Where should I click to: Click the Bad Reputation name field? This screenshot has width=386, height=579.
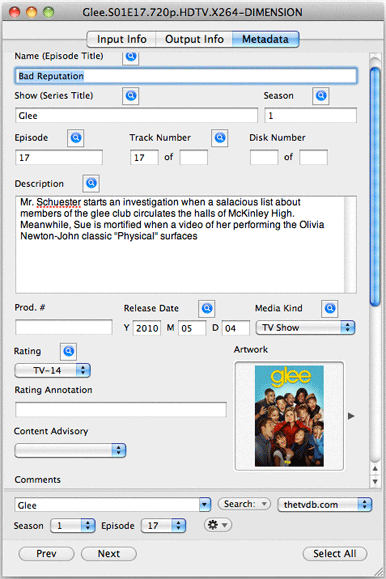click(x=186, y=76)
